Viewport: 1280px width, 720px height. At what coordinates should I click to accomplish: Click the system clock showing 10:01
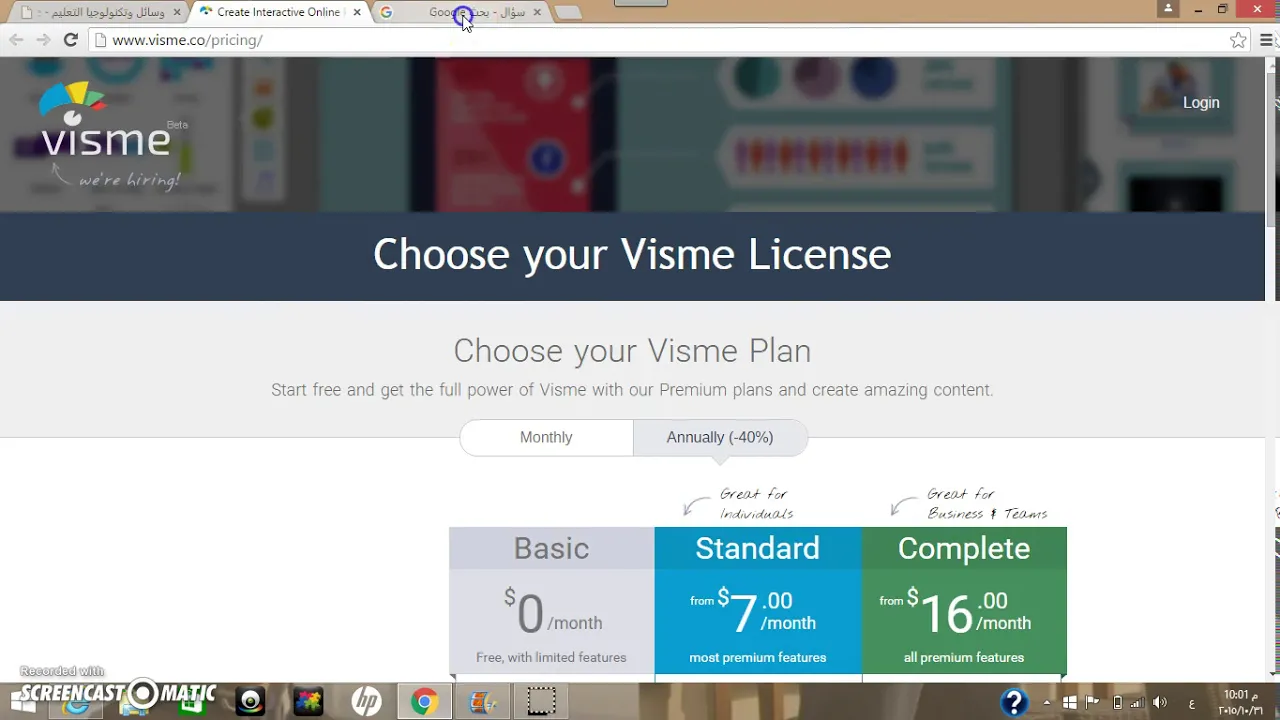click(x=1241, y=702)
